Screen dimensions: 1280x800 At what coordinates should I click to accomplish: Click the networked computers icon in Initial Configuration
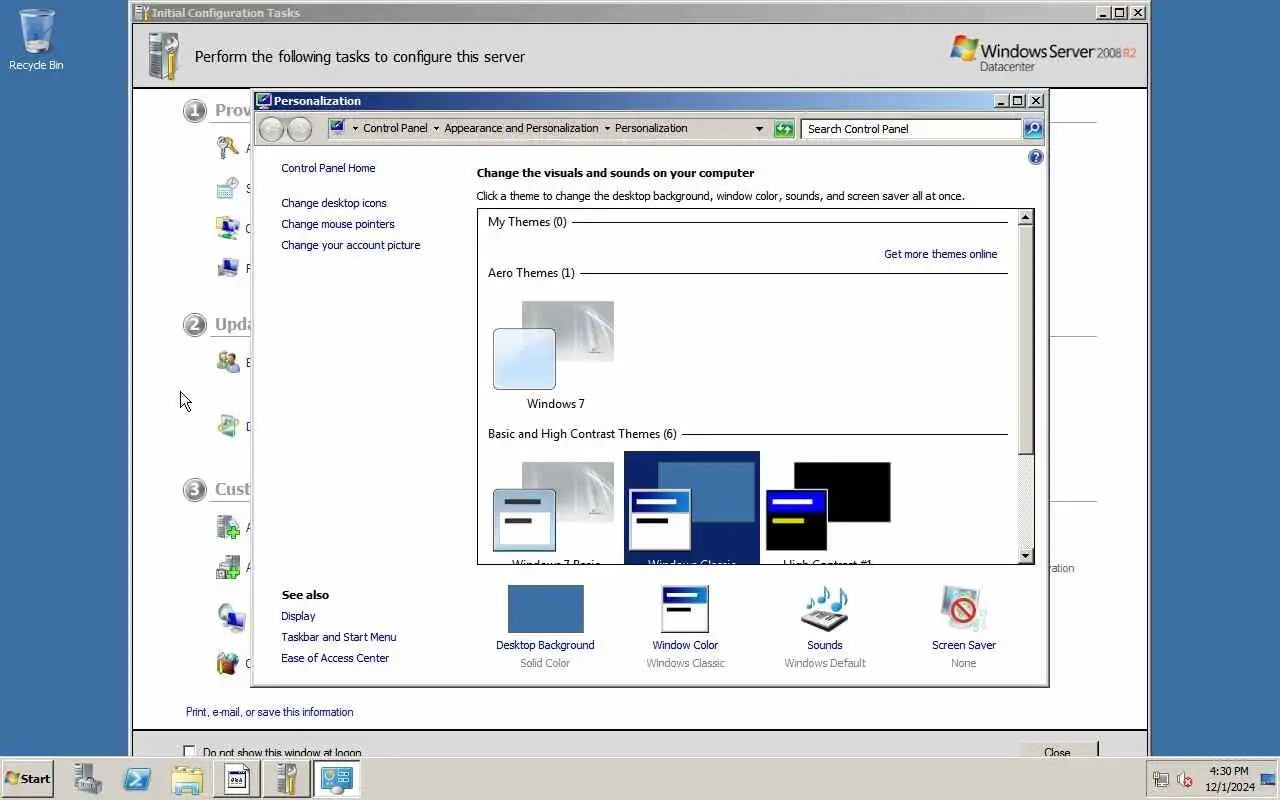coord(228,228)
